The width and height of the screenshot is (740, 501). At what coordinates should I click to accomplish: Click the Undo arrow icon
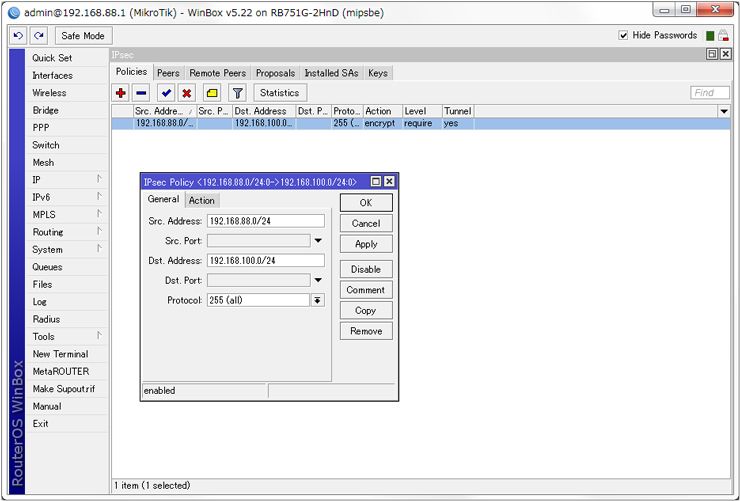pos(18,35)
